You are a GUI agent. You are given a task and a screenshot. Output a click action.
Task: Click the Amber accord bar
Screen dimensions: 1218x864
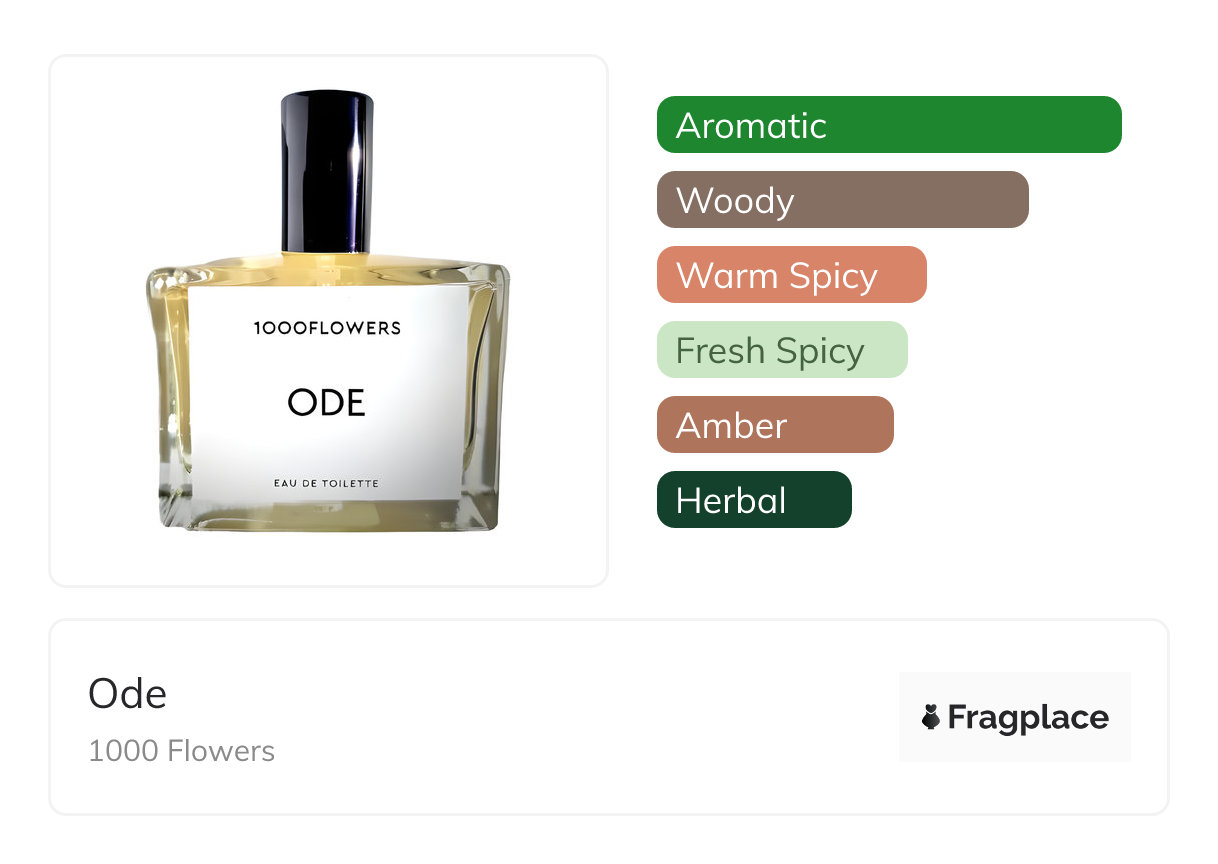pyautogui.click(x=775, y=425)
